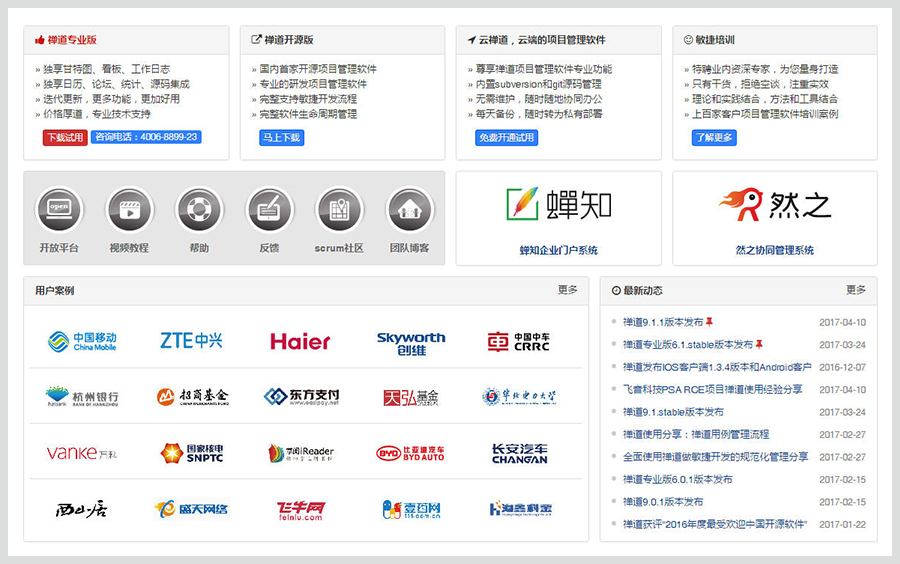900x564 pixels.
Task: Open the 禅道发布IOS客户端1.3.4 news item
Action: (x=717, y=367)
